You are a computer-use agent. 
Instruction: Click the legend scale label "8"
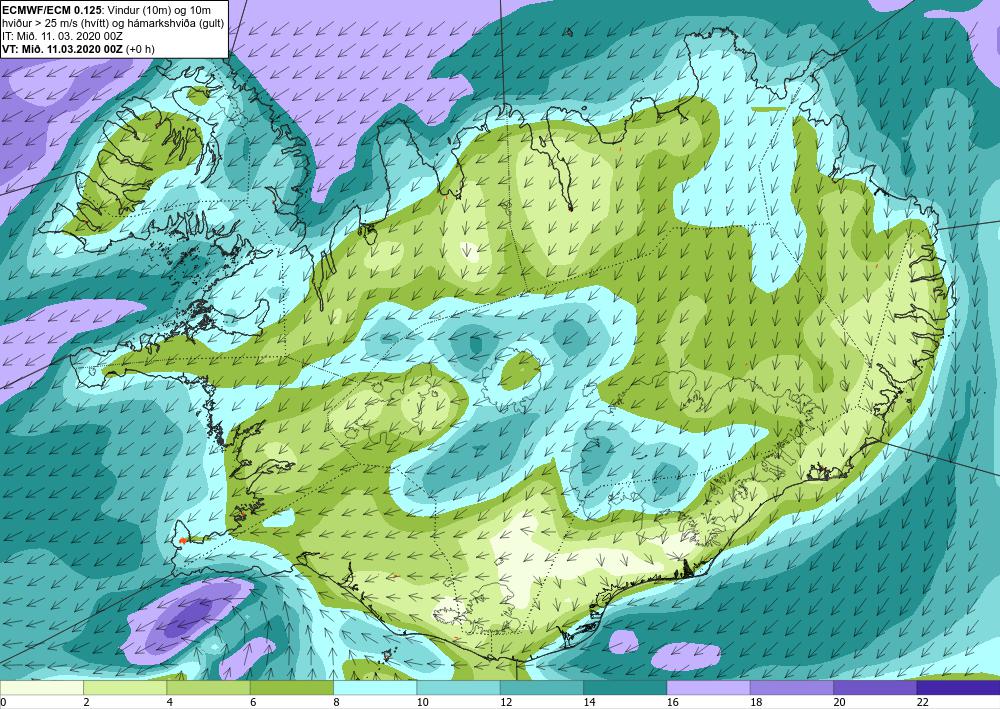(x=336, y=702)
